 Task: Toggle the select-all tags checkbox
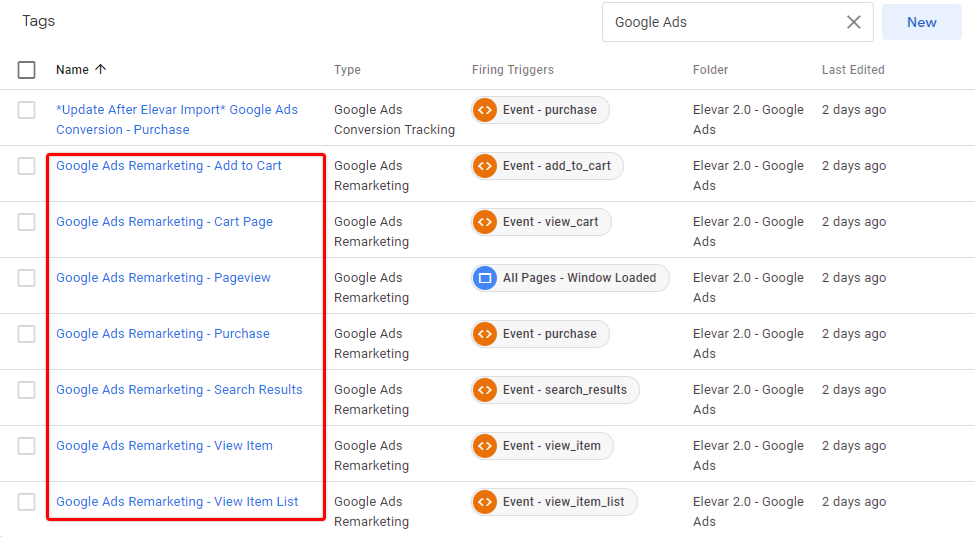pos(27,70)
